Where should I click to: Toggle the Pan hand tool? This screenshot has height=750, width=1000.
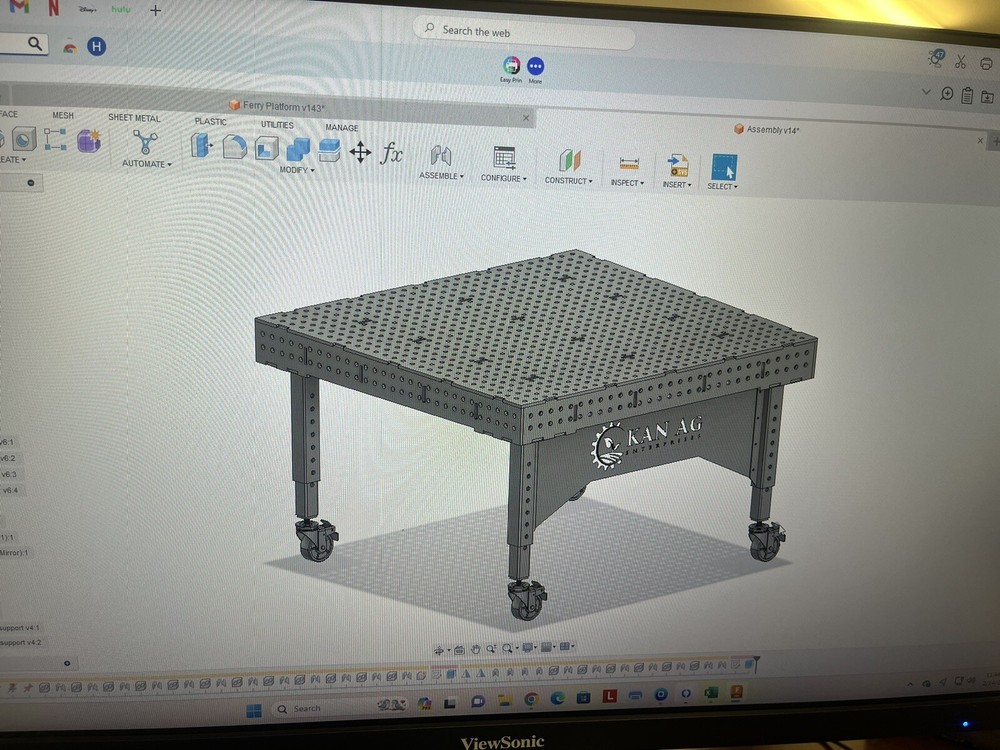[x=477, y=647]
